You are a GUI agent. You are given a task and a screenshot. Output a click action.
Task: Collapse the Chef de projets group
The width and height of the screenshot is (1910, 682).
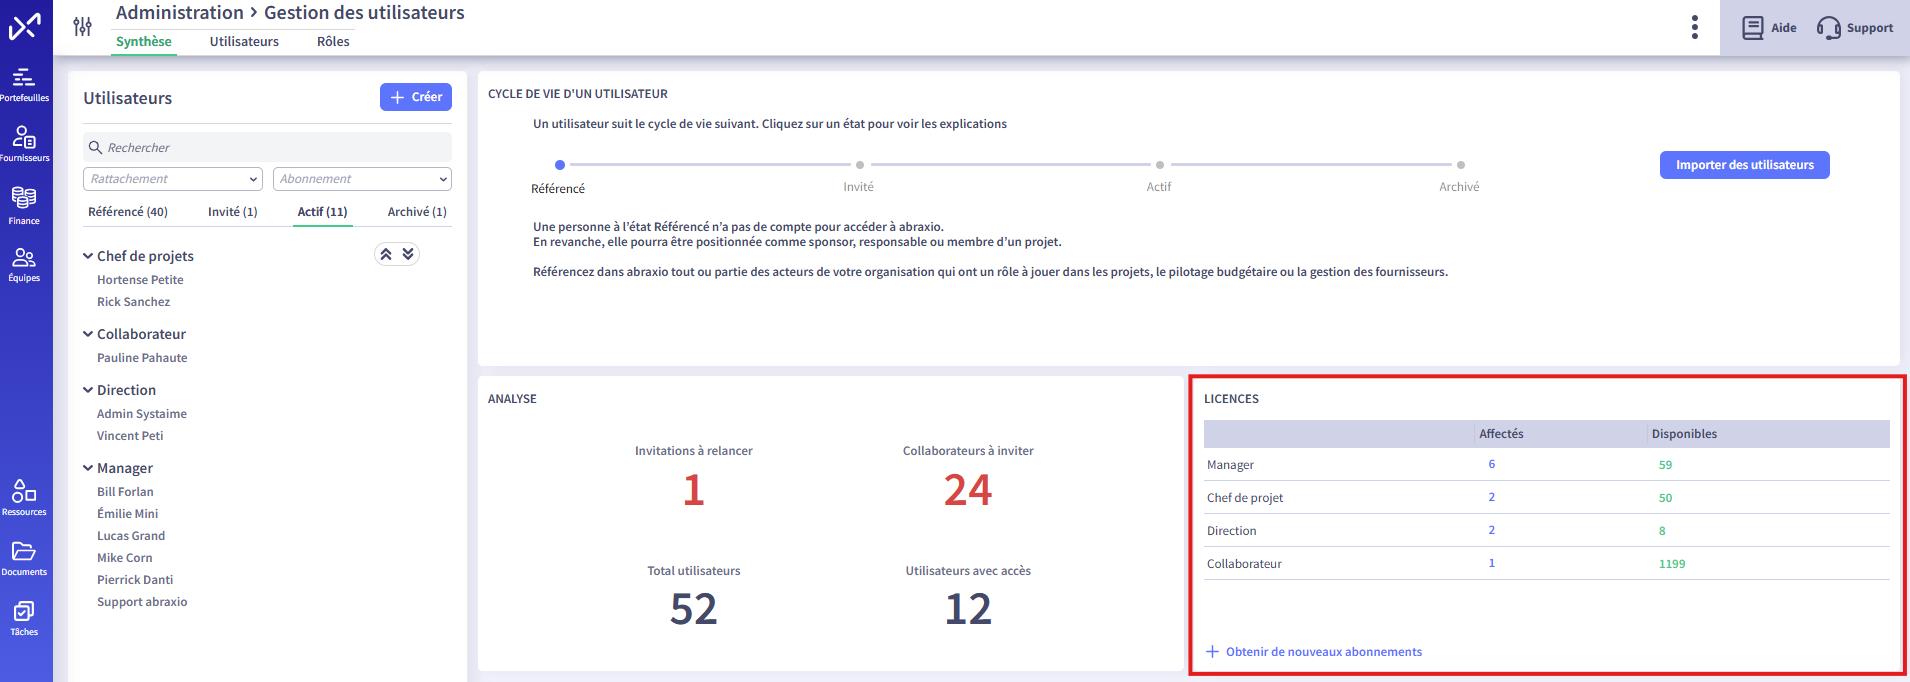coord(88,256)
